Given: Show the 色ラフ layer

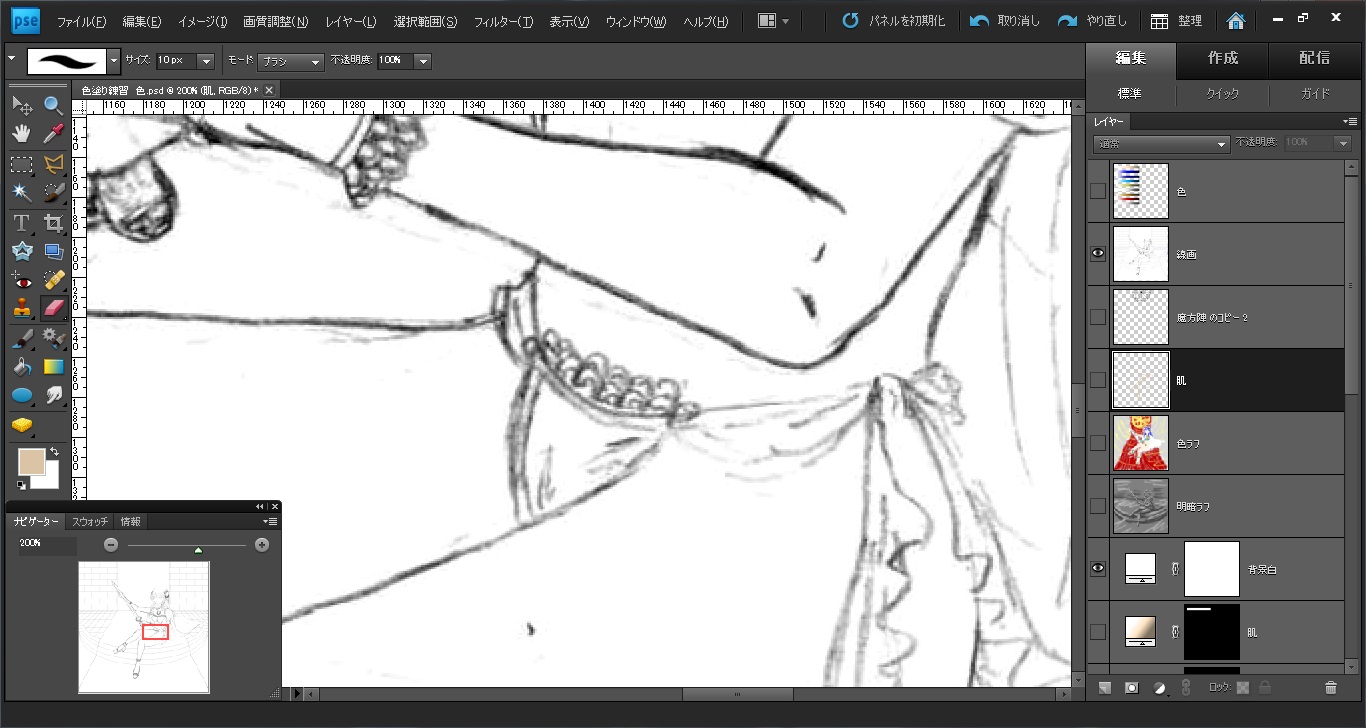Looking at the screenshot, I should click(1098, 443).
